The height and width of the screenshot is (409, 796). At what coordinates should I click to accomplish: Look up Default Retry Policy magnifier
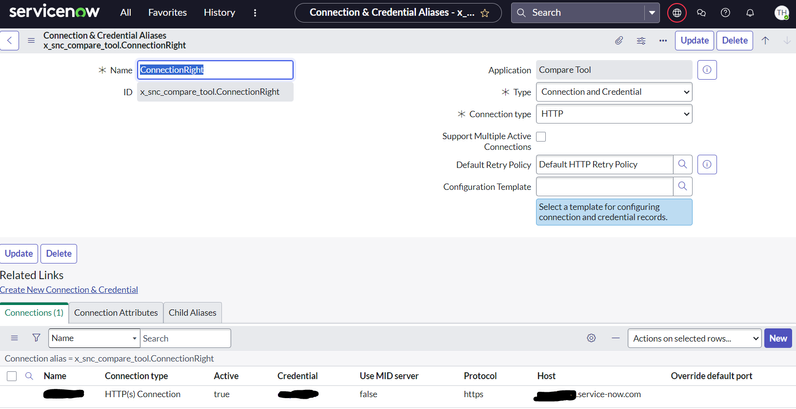pyautogui.click(x=683, y=164)
